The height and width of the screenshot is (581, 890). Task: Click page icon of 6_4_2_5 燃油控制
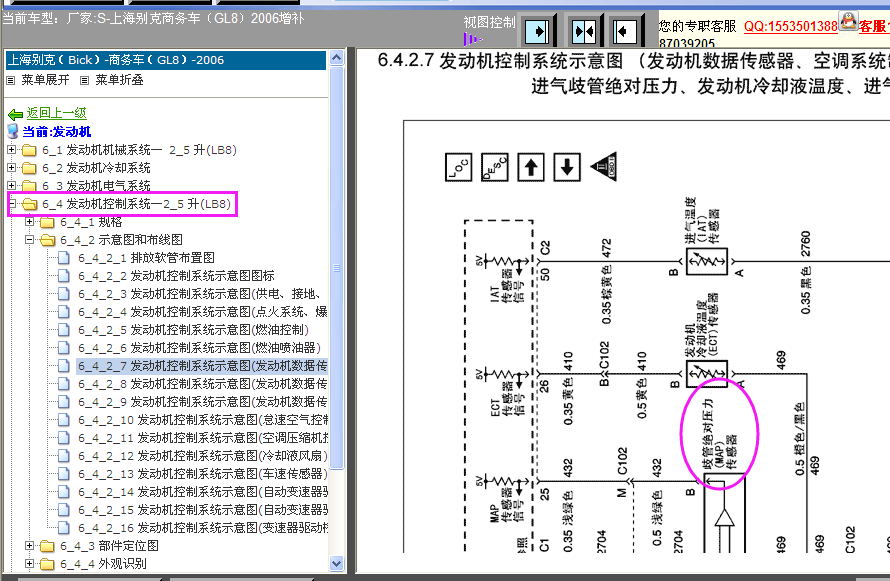(64, 330)
